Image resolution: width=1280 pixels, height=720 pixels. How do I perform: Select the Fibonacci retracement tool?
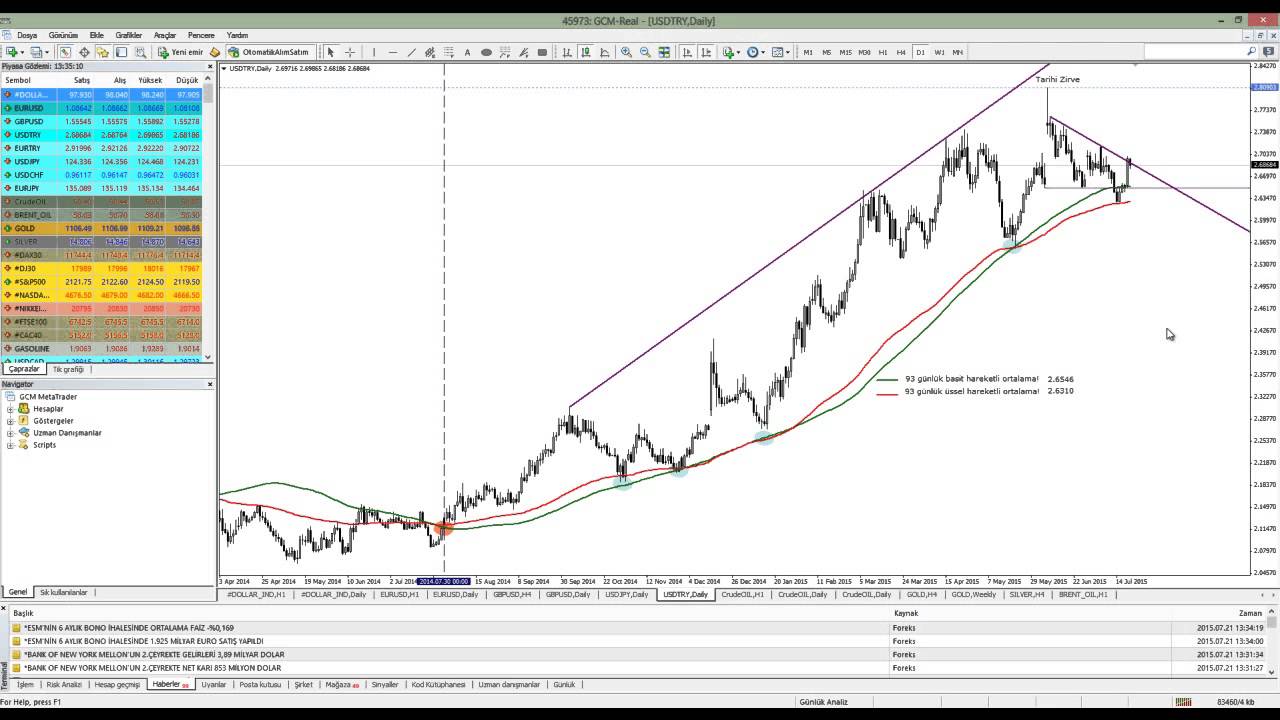point(449,52)
